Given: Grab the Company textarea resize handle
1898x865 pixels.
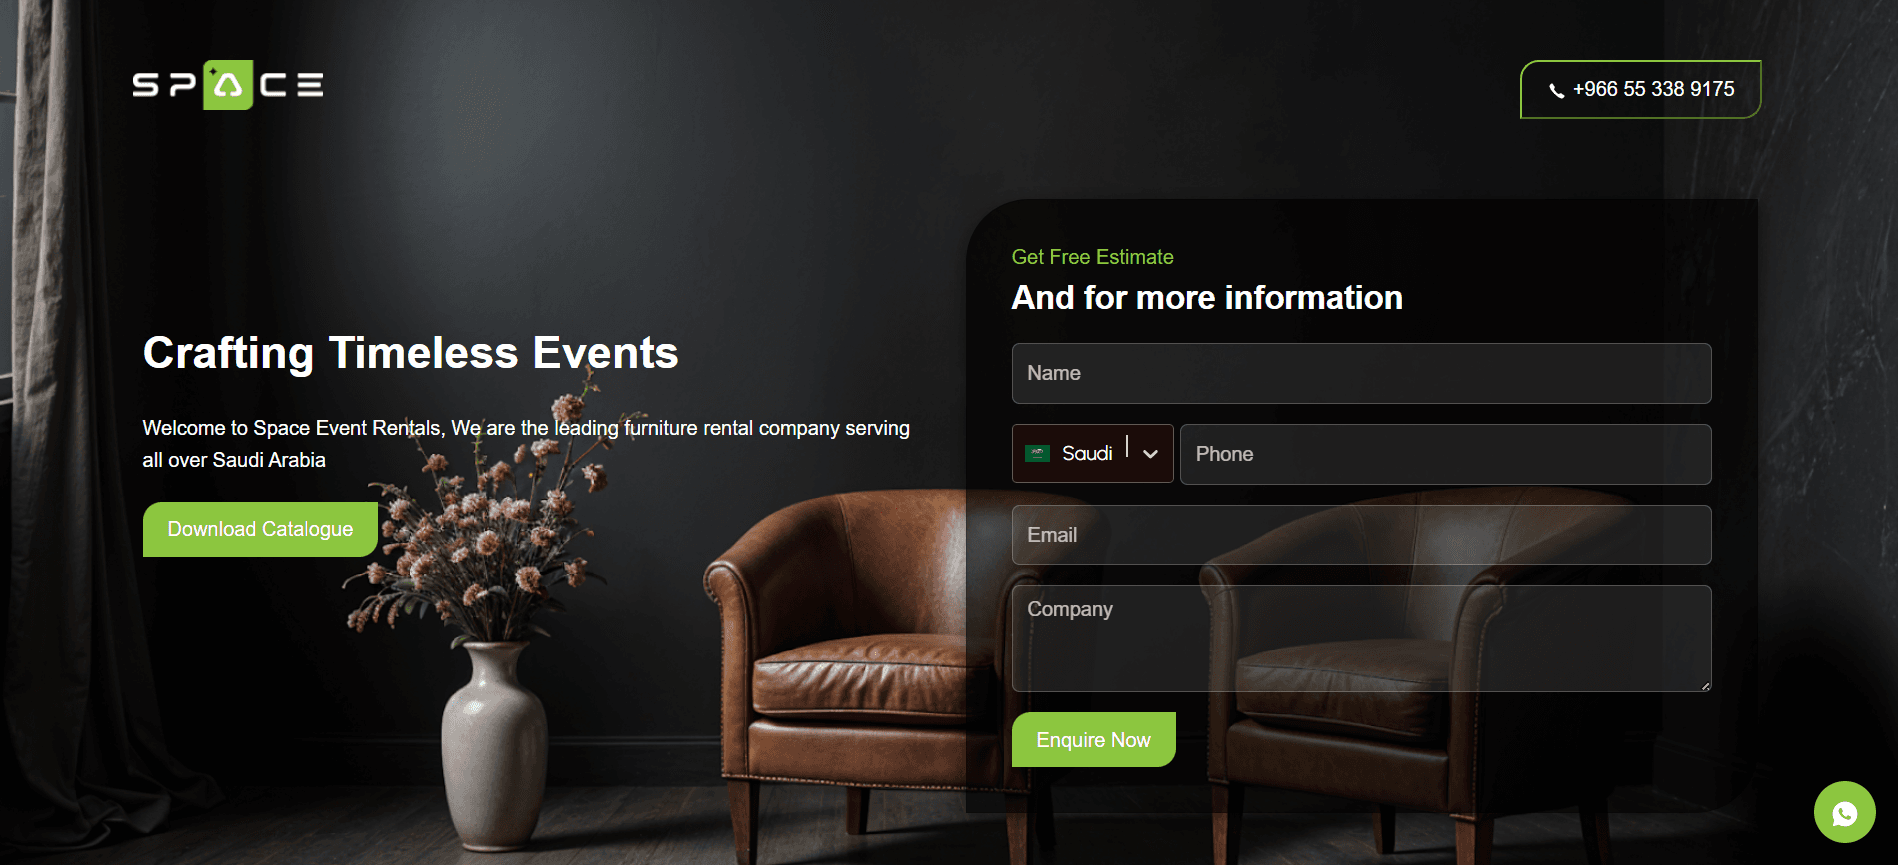Looking at the screenshot, I should [1705, 685].
